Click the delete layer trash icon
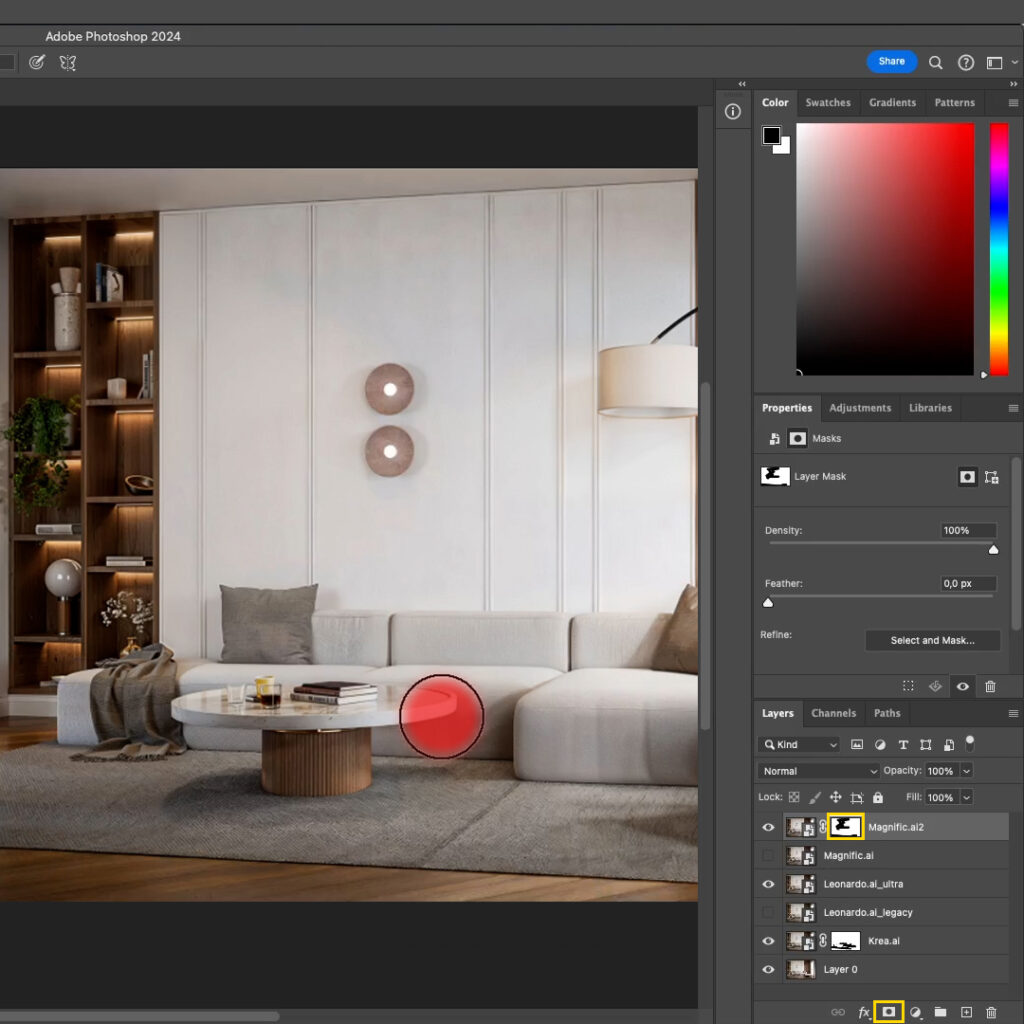1024x1024 pixels. pos(991,1012)
